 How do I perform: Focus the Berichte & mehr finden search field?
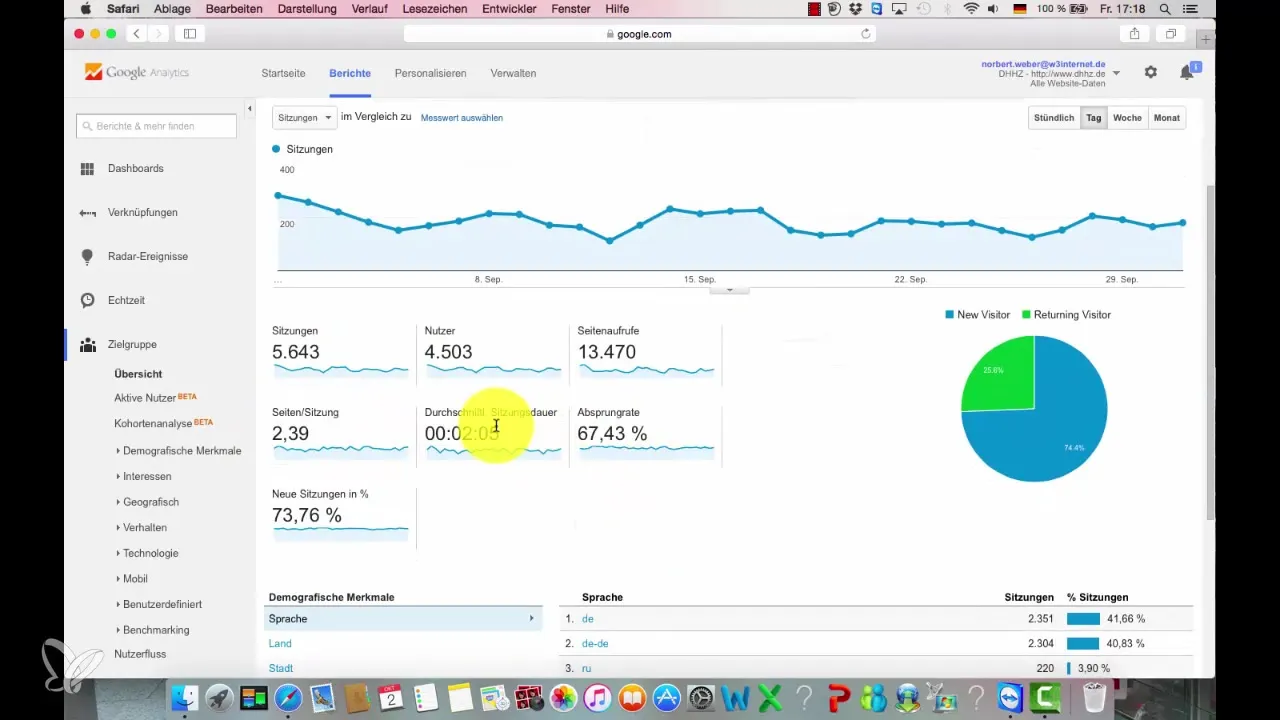click(156, 126)
